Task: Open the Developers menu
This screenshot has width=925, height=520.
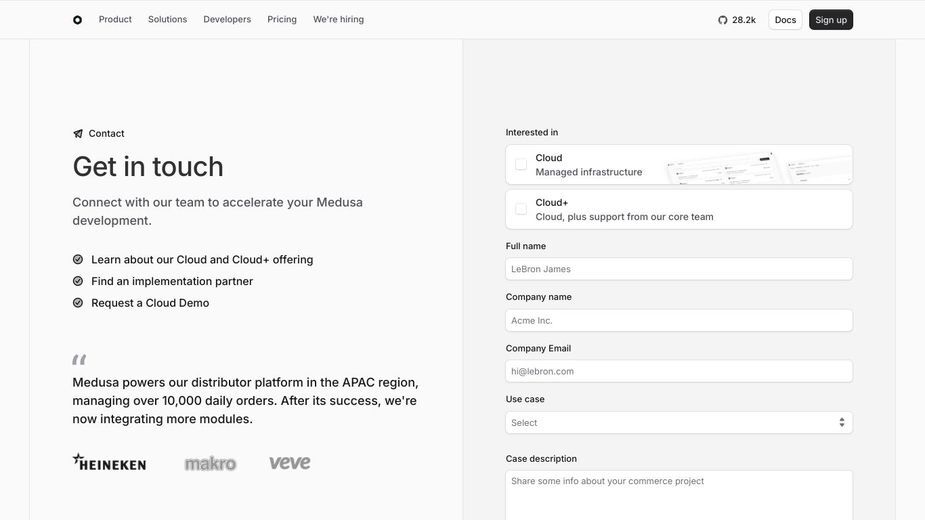Action: pyautogui.click(x=227, y=19)
